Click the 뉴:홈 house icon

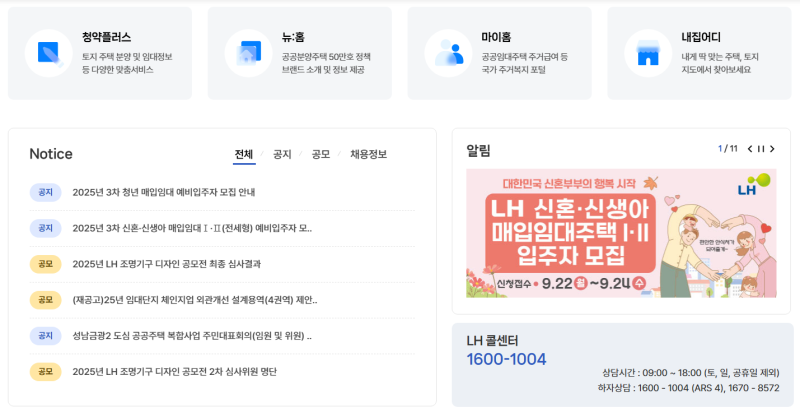[x=249, y=53]
